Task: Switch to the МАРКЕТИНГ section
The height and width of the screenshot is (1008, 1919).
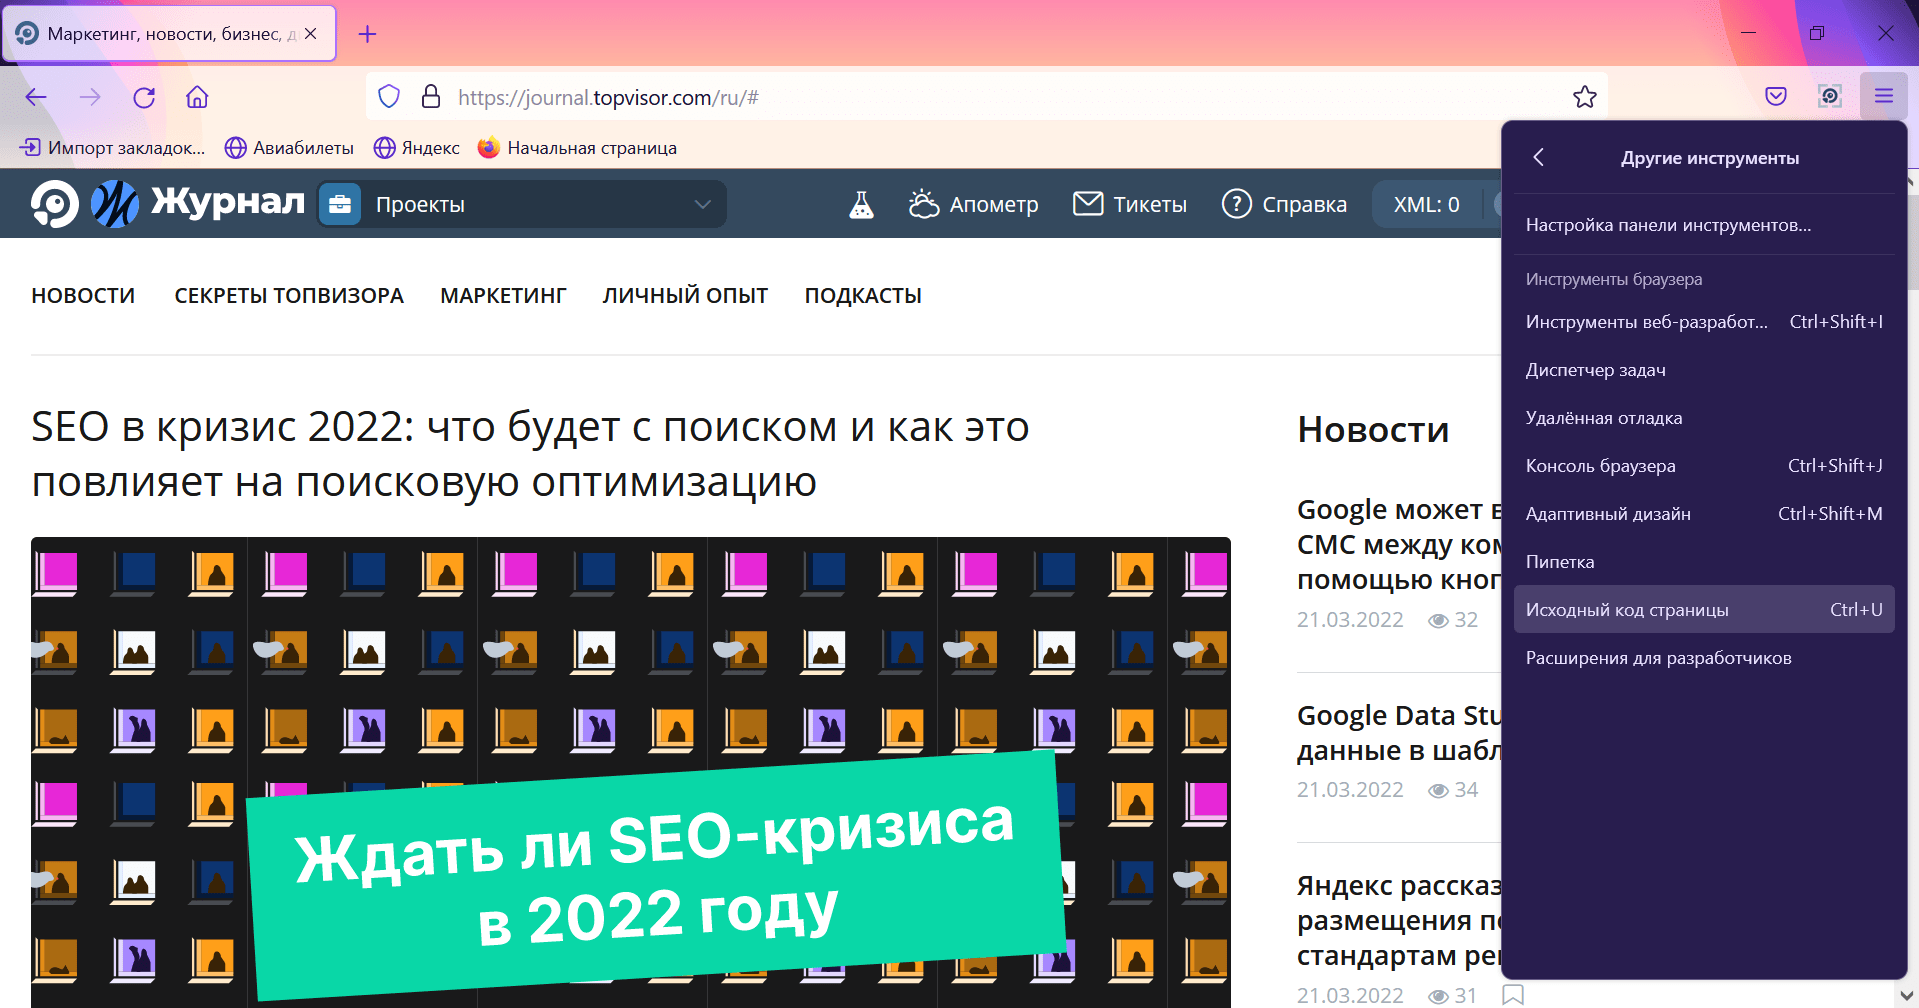Action: [x=503, y=294]
